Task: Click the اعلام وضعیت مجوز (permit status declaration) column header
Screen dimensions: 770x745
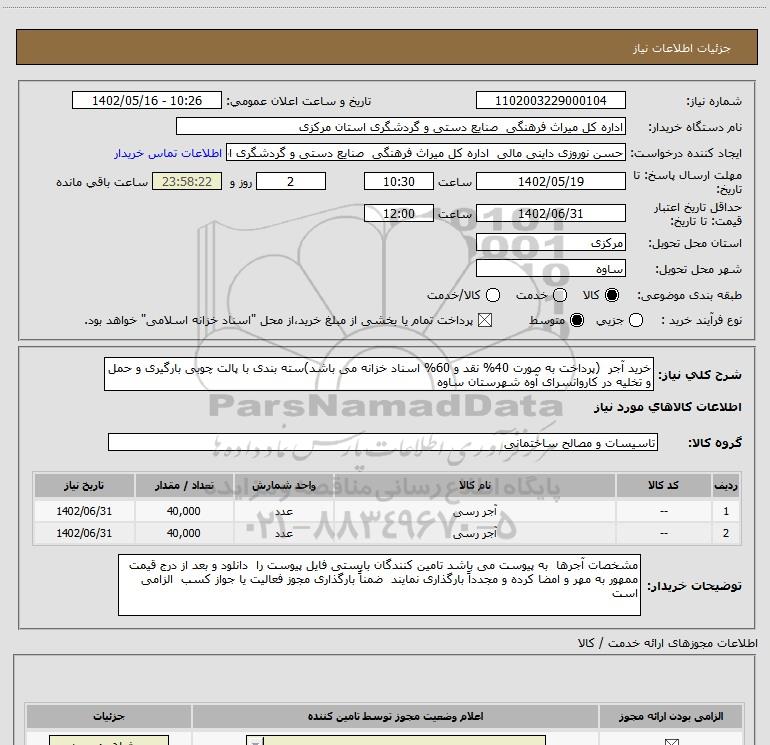Action: coord(395,717)
